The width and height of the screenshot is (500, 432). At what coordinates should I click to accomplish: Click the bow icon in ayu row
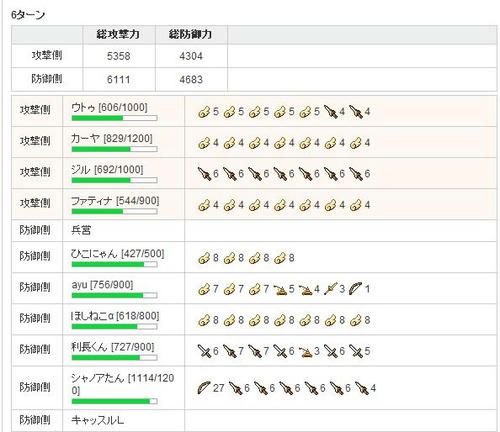coord(355,289)
